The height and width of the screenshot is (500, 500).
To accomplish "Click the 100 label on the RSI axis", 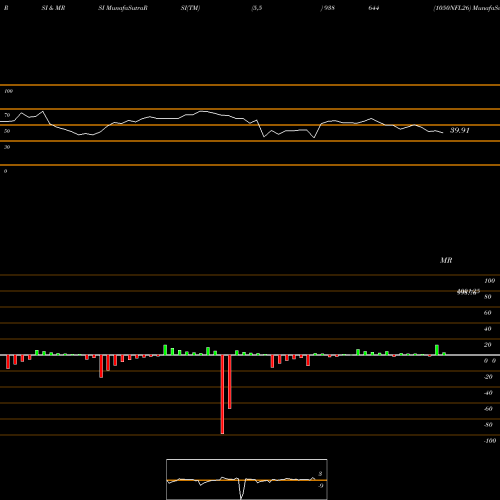I will (x=8, y=91).
